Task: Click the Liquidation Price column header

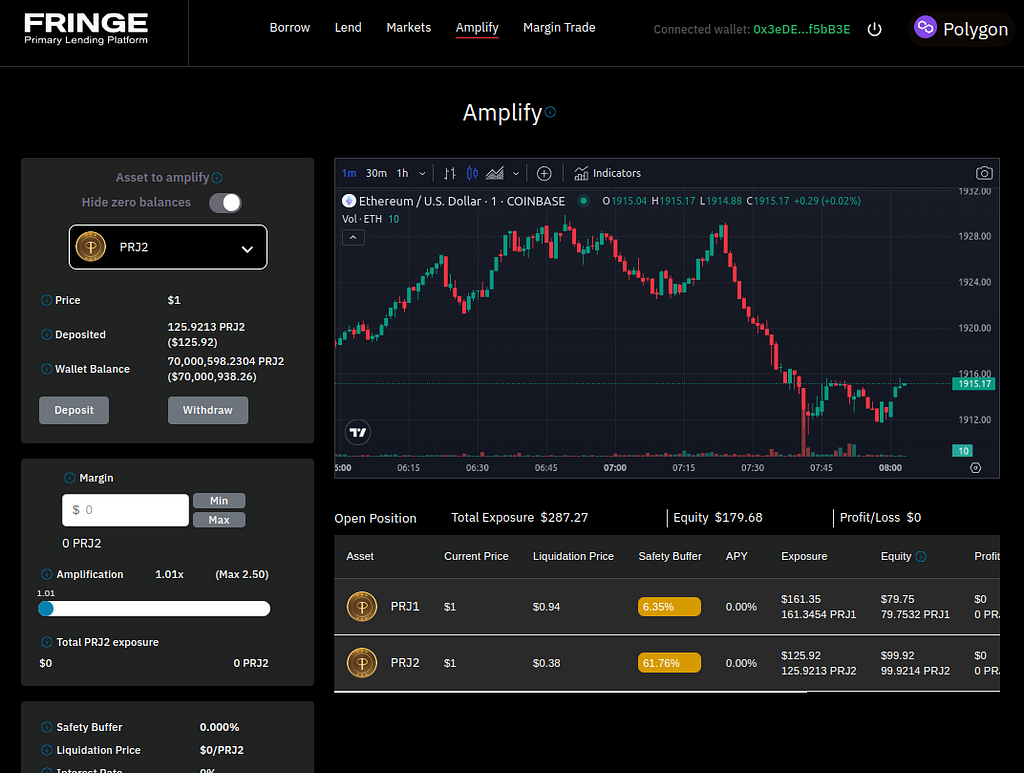Action: coord(573,556)
